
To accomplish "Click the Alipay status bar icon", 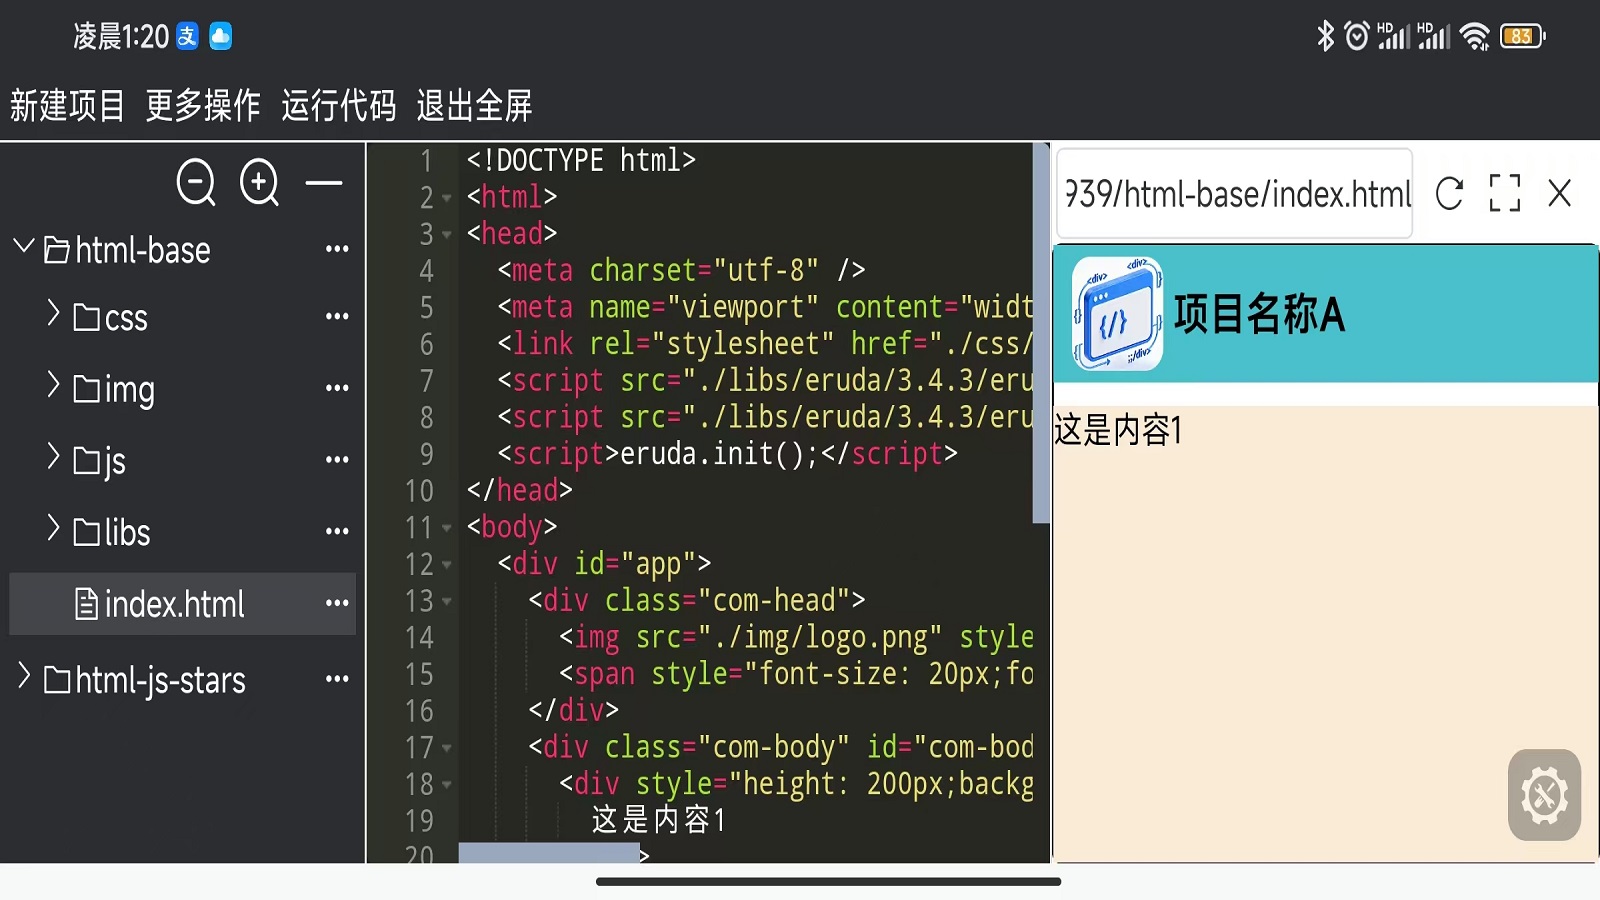I will click(187, 36).
